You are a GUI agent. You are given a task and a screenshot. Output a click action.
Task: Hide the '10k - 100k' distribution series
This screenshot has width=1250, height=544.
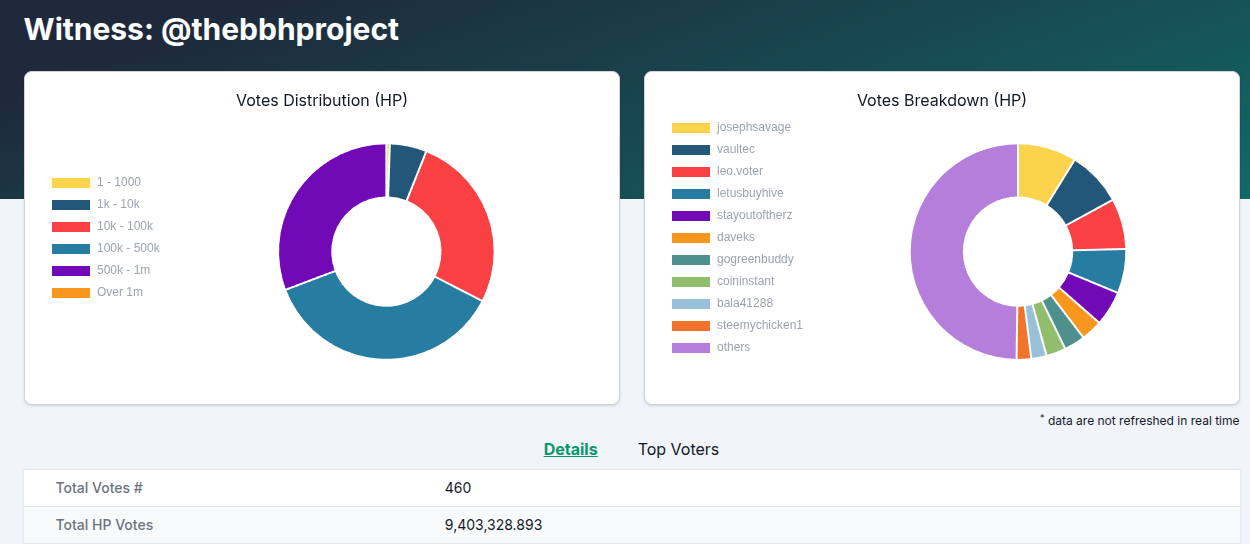pyautogui.click(x=96, y=226)
